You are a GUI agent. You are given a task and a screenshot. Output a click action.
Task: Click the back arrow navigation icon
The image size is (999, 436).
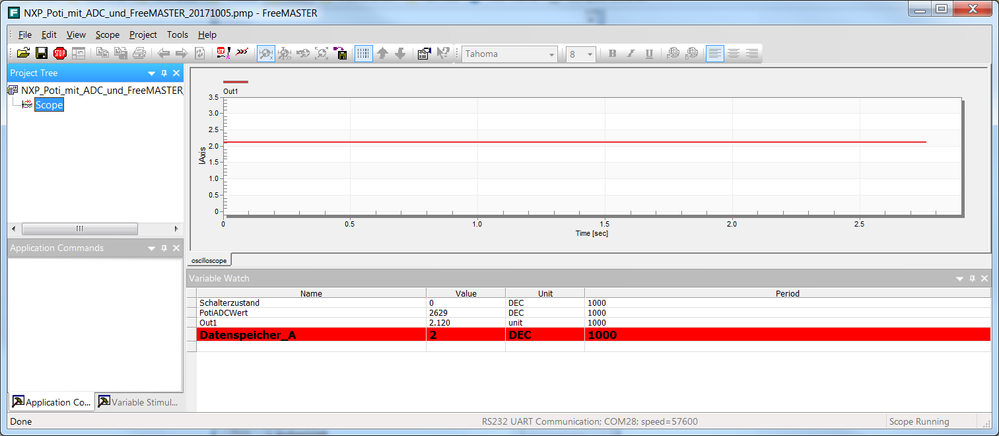pyautogui.click(x=163, y=54)
